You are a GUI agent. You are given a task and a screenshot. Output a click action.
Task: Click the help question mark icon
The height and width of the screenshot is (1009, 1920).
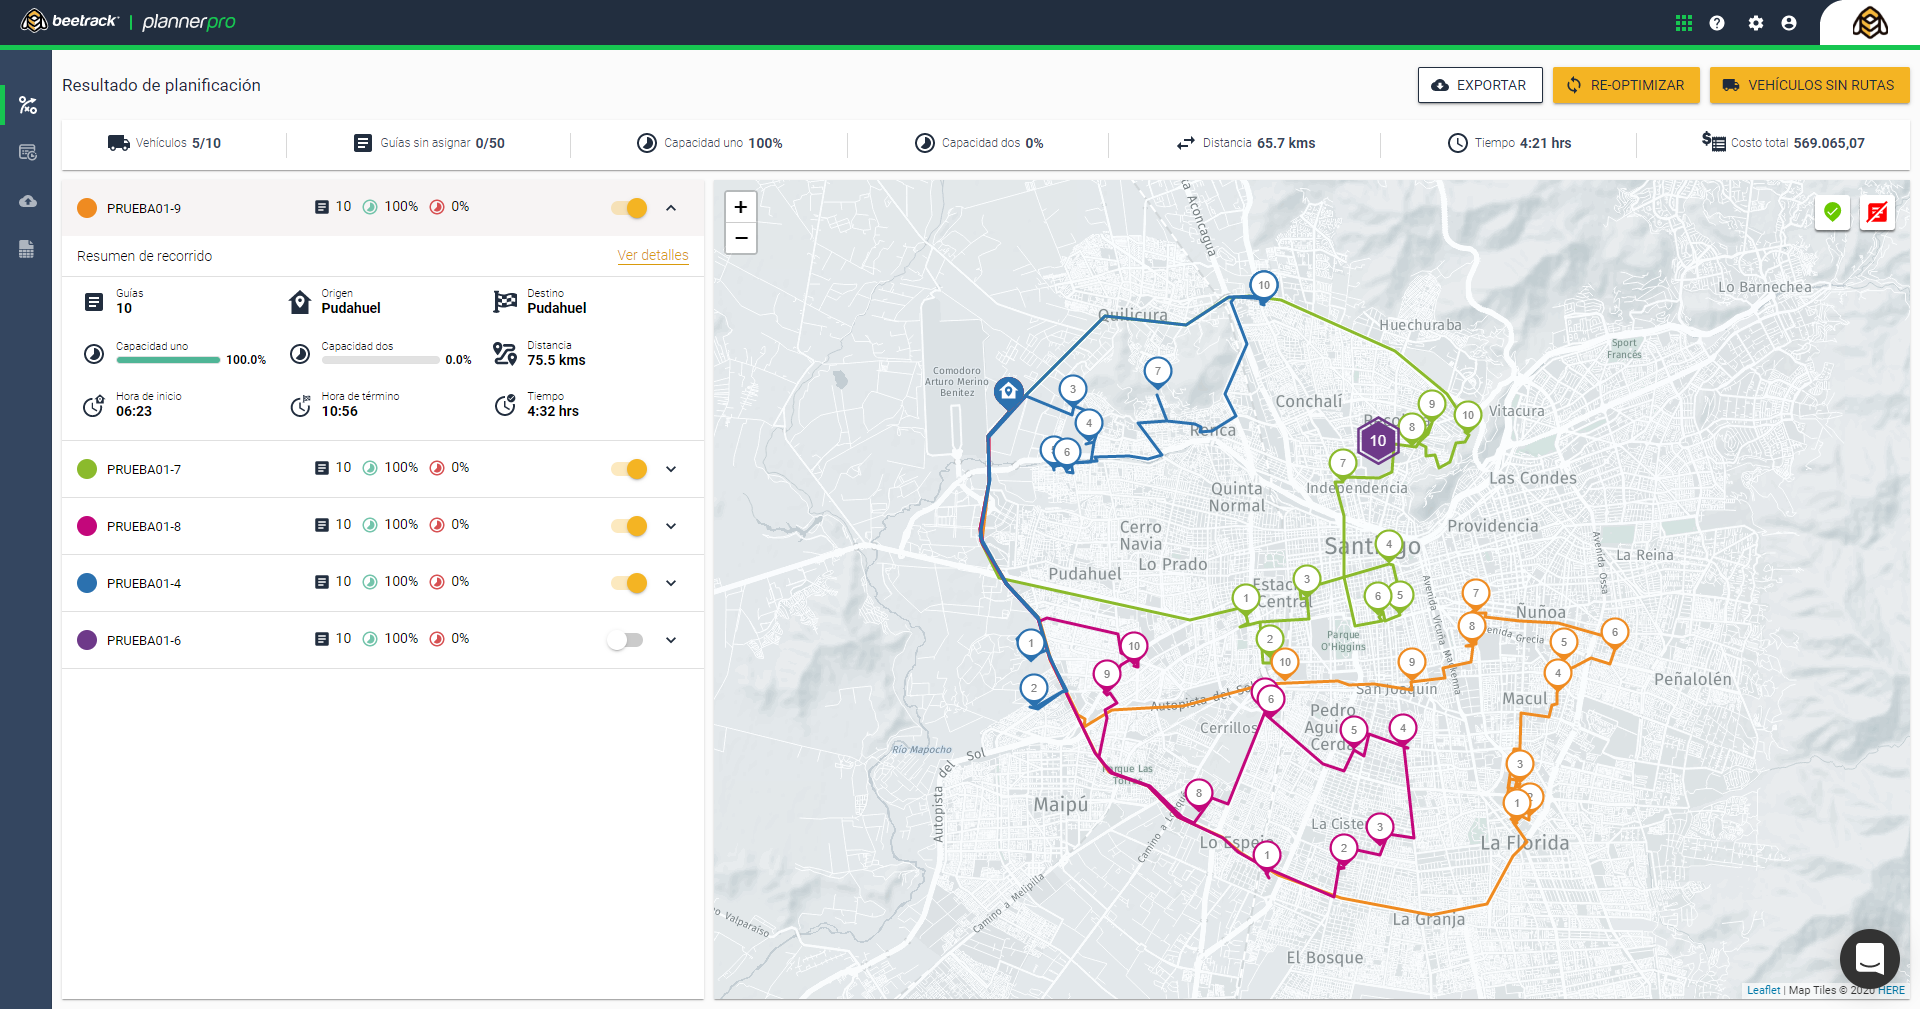coord(1717,23)
